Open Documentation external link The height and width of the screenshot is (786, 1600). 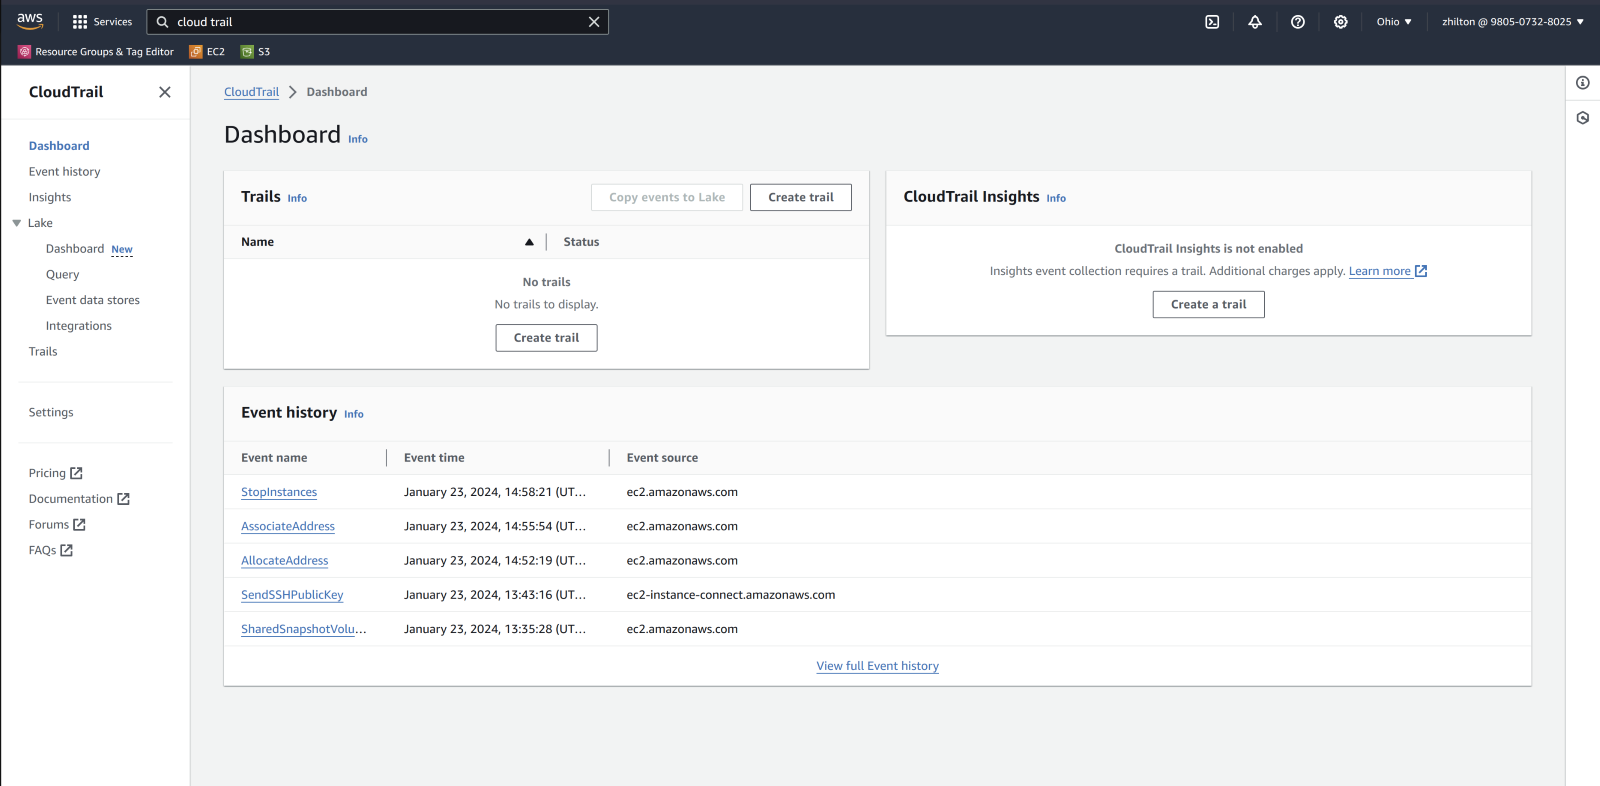click(x=79, y=499)
